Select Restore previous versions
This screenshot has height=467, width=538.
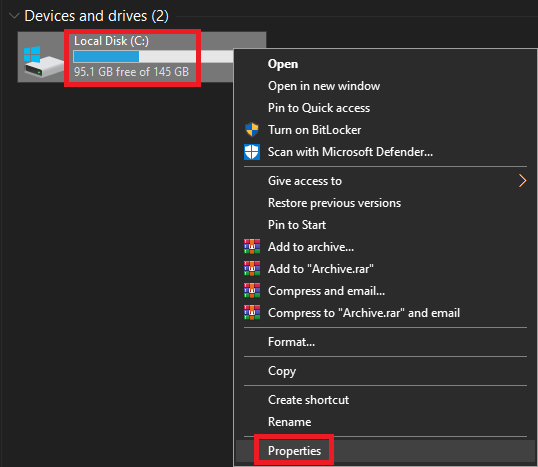pos(386,203)
